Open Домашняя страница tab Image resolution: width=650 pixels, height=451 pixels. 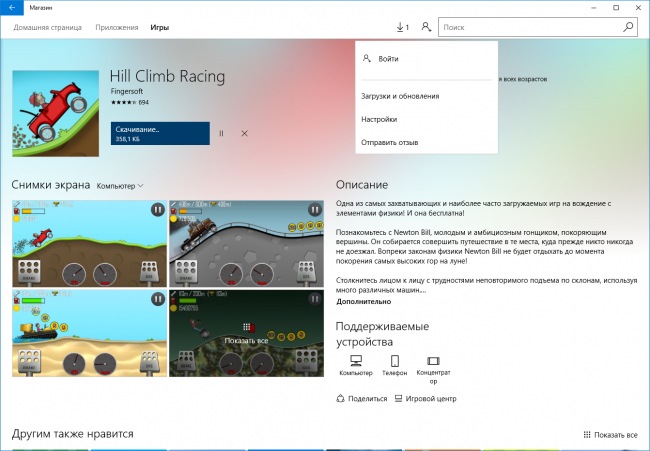tap(47, 27)
